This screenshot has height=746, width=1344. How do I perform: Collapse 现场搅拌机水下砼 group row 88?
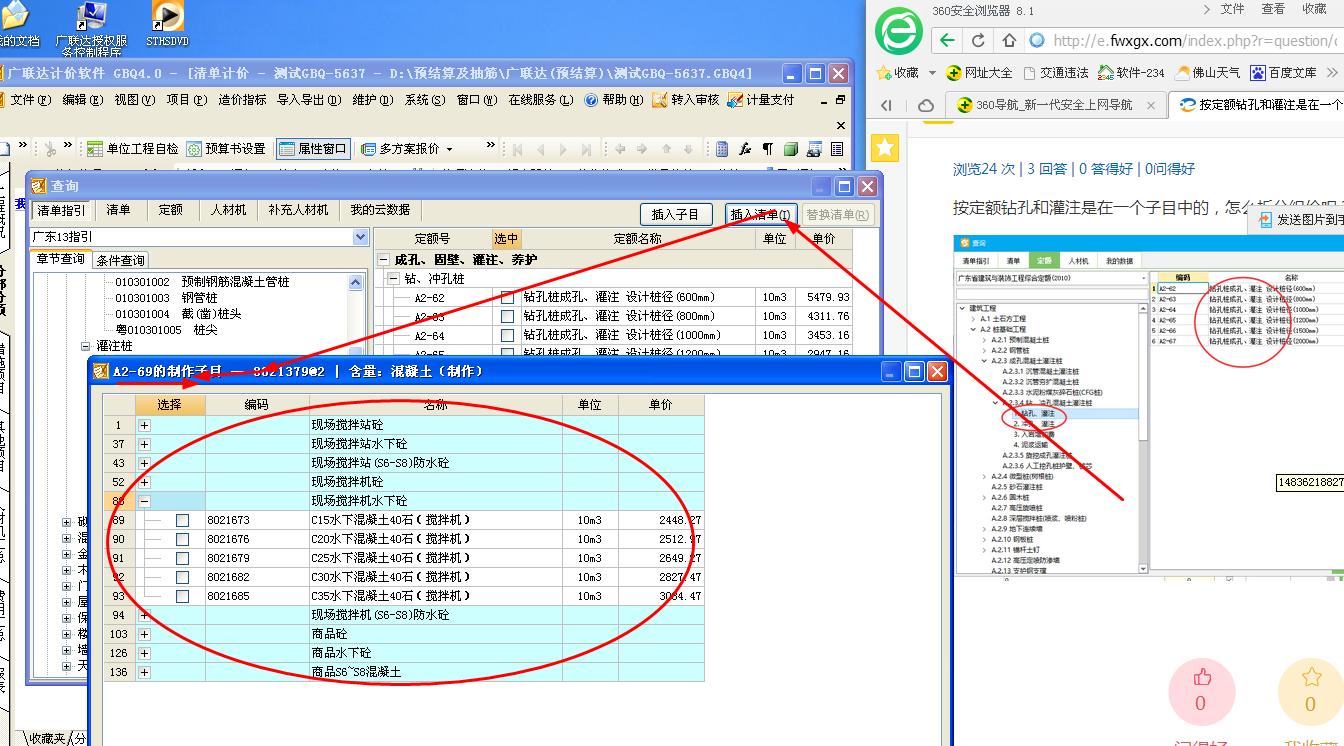point(144,501)
